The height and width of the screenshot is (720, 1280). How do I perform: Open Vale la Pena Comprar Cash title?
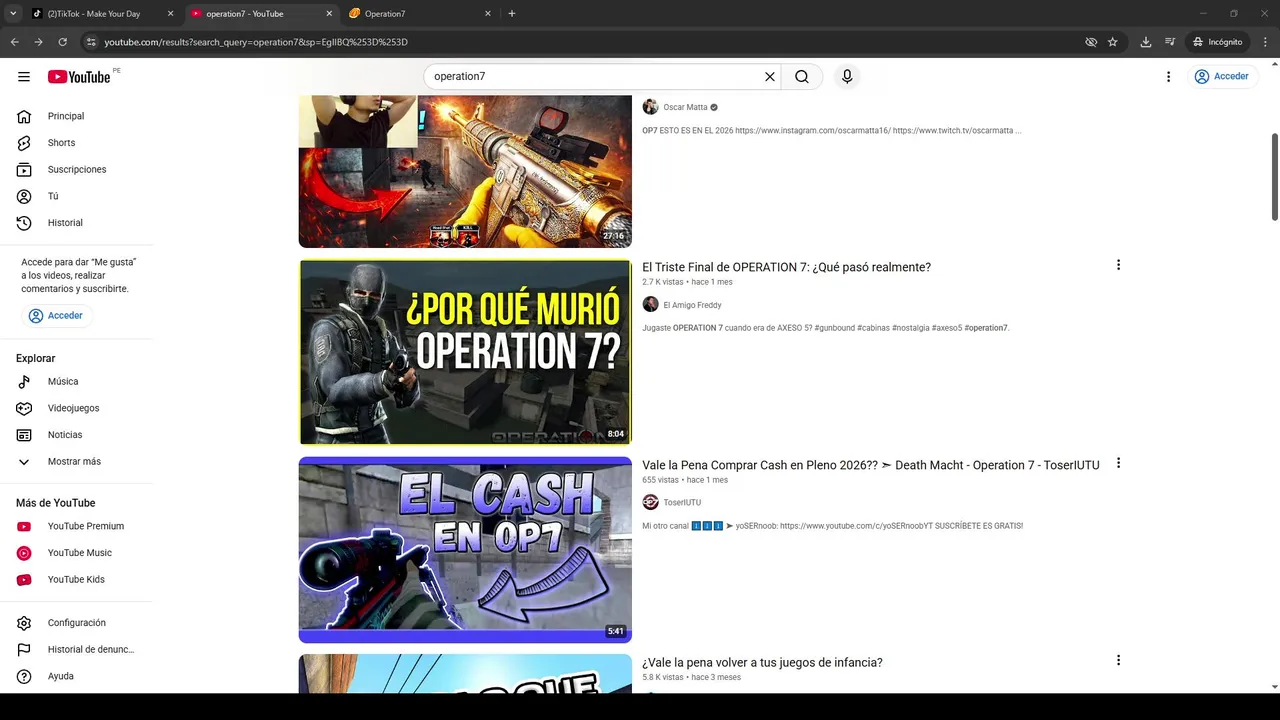point(870,465)
